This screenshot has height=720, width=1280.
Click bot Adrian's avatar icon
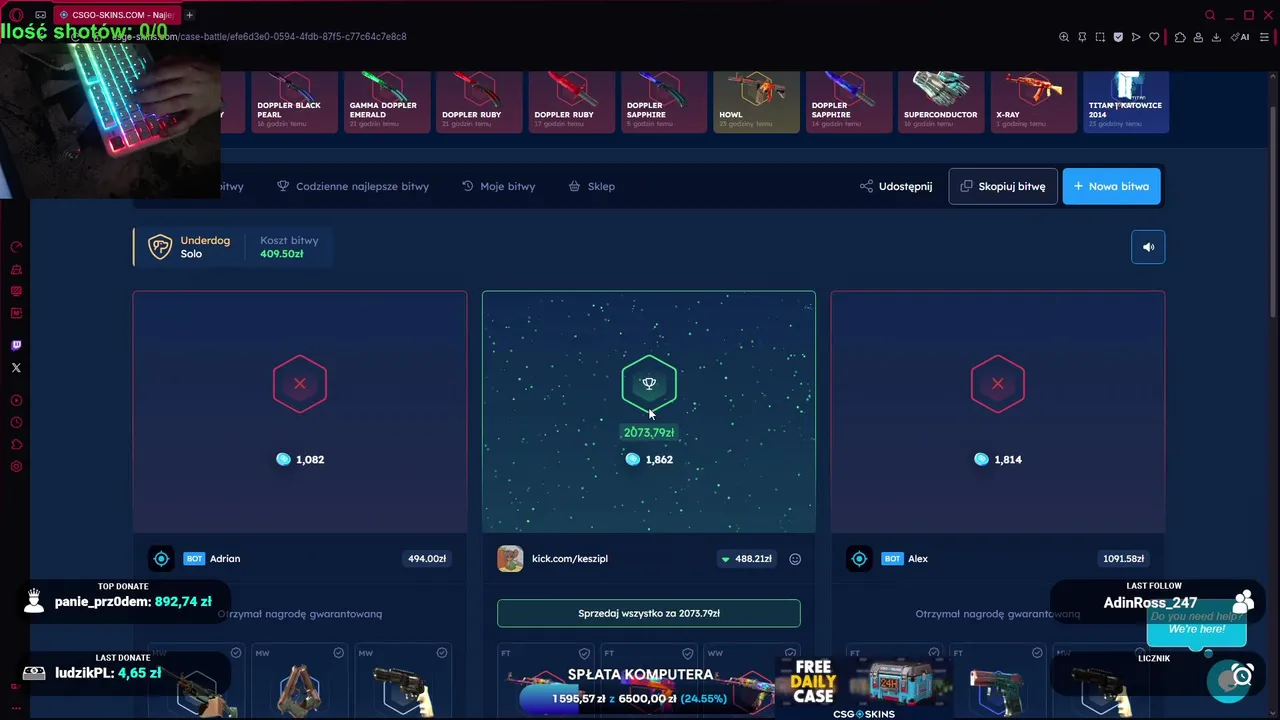pos(161,558)
